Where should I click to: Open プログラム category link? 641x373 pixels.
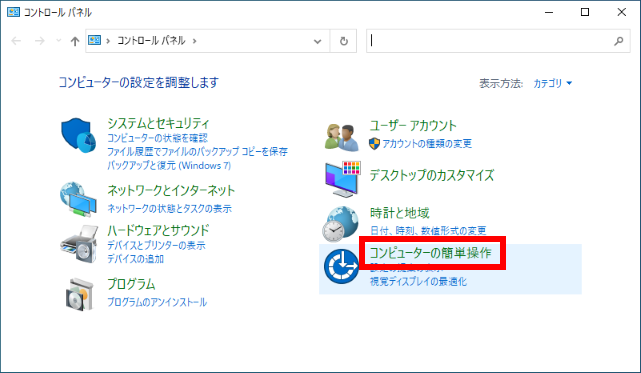click(x=131, y=284)
